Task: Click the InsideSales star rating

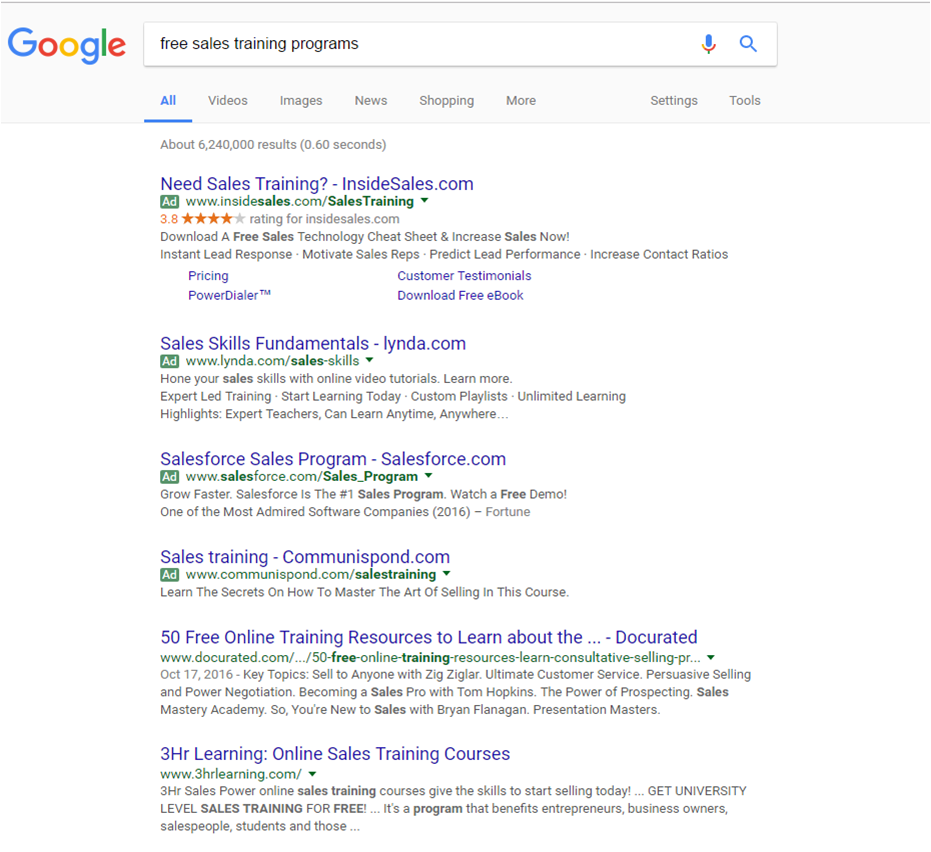Action: point(211,219)
